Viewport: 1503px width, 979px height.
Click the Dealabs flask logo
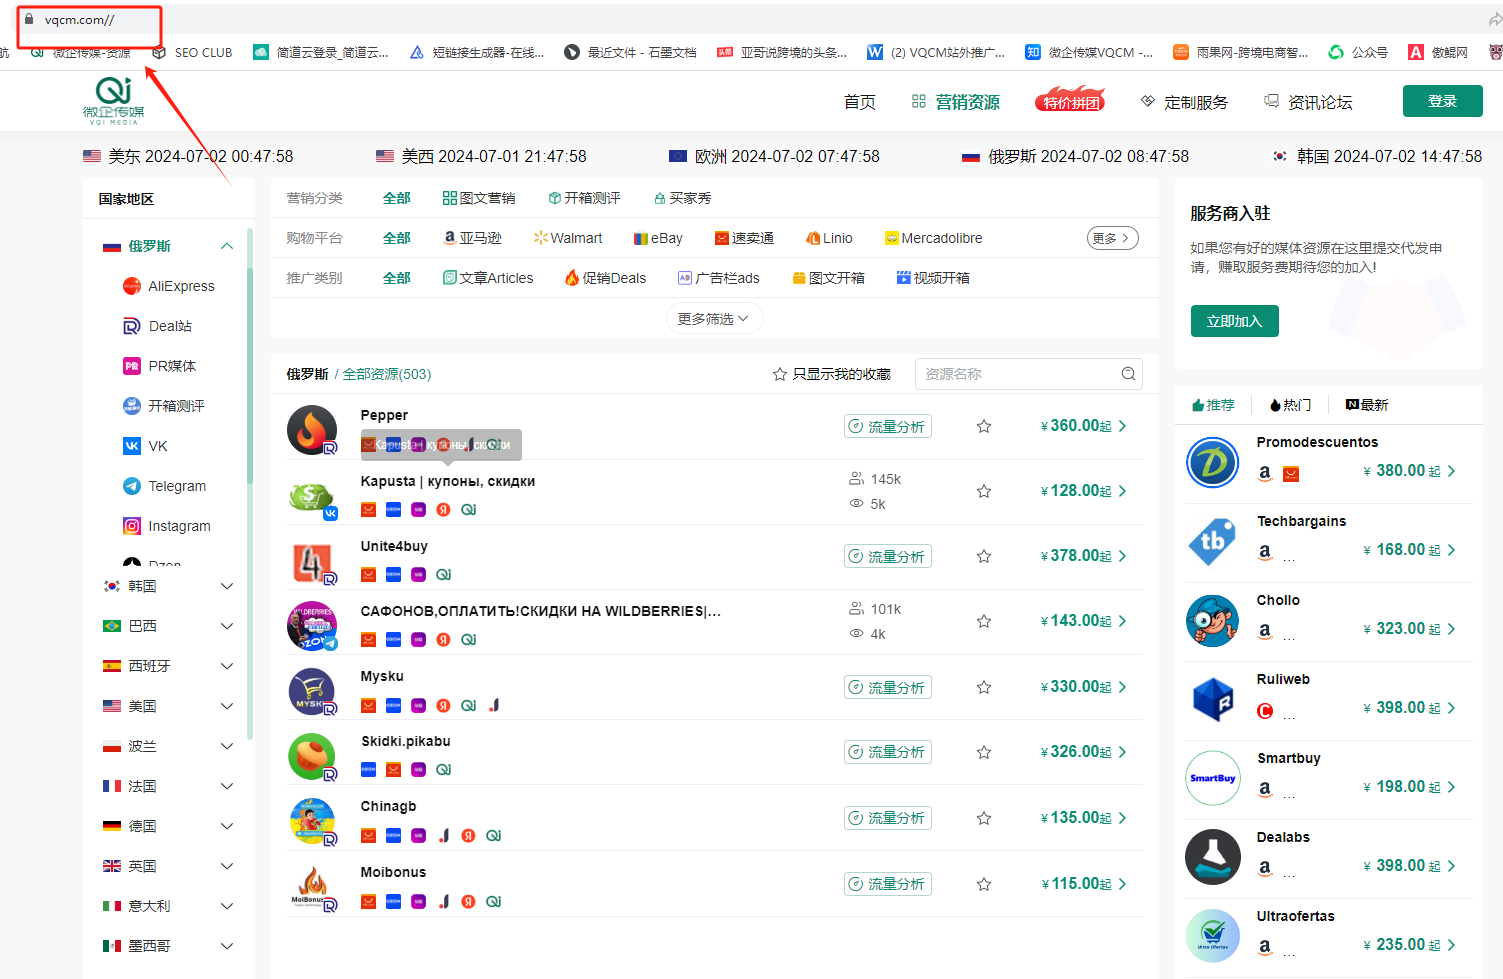(1213, 857)
